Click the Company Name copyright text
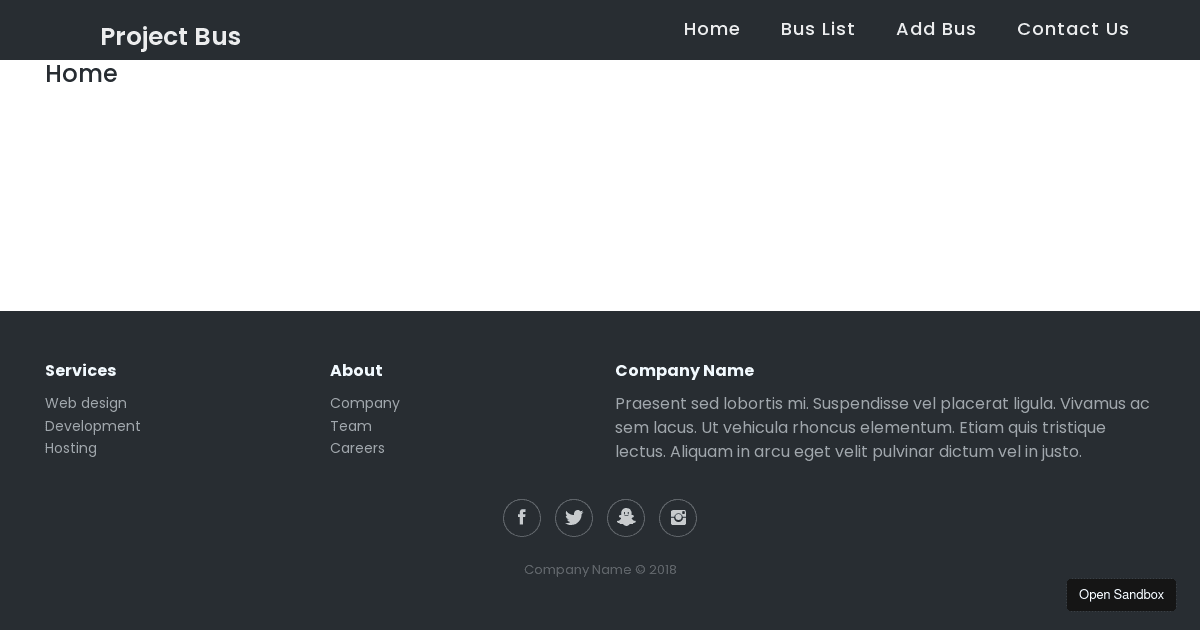This screenshot has width=1200, height=630. (x=600, y=570)
